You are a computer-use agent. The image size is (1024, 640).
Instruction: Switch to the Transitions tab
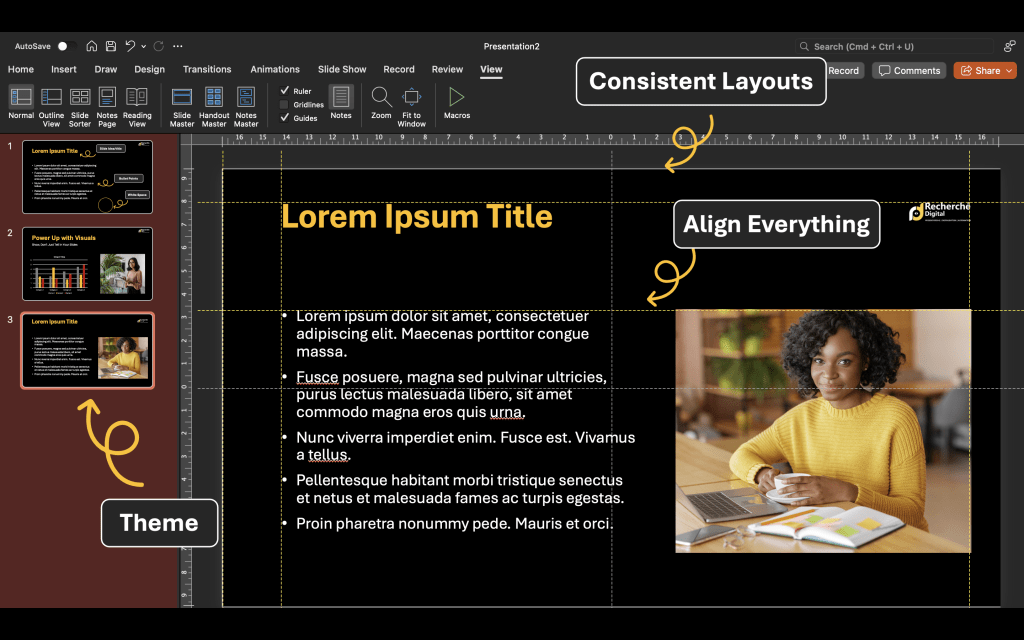click(207, 70)
